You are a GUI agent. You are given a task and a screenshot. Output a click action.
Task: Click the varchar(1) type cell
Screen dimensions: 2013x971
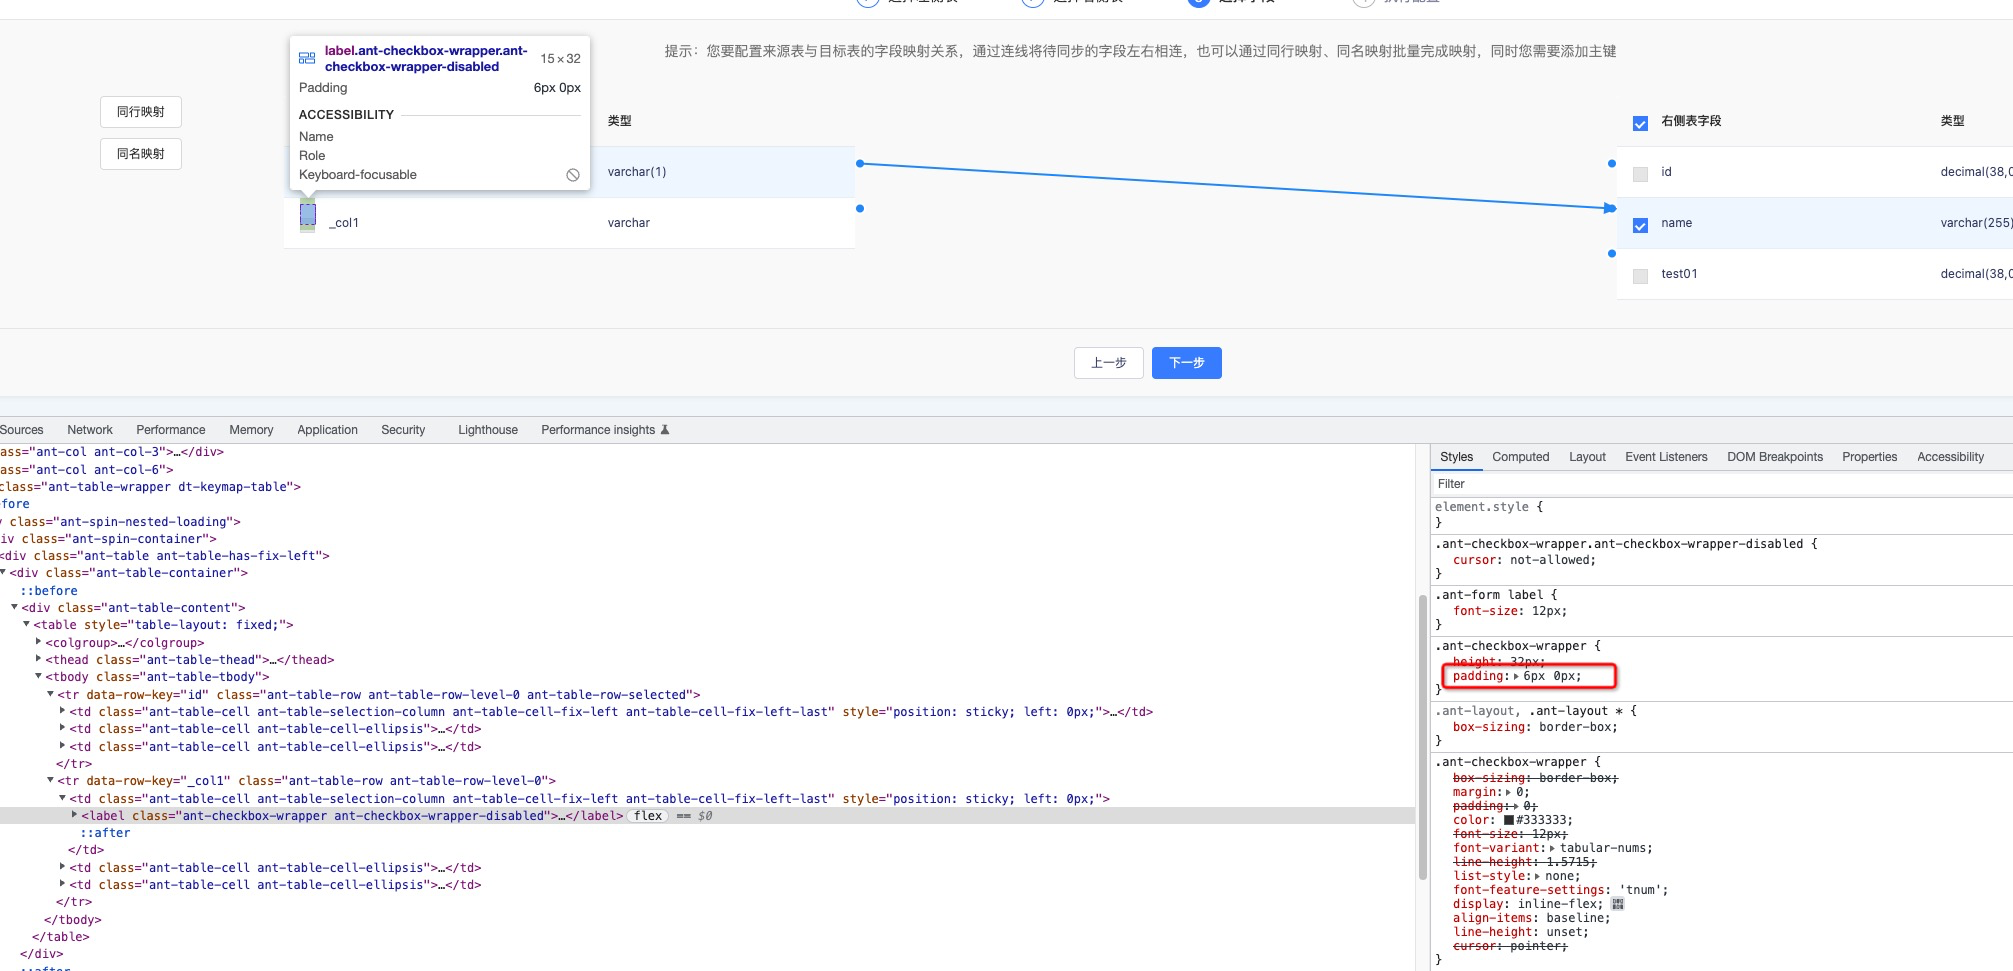[x=637, y=172]
